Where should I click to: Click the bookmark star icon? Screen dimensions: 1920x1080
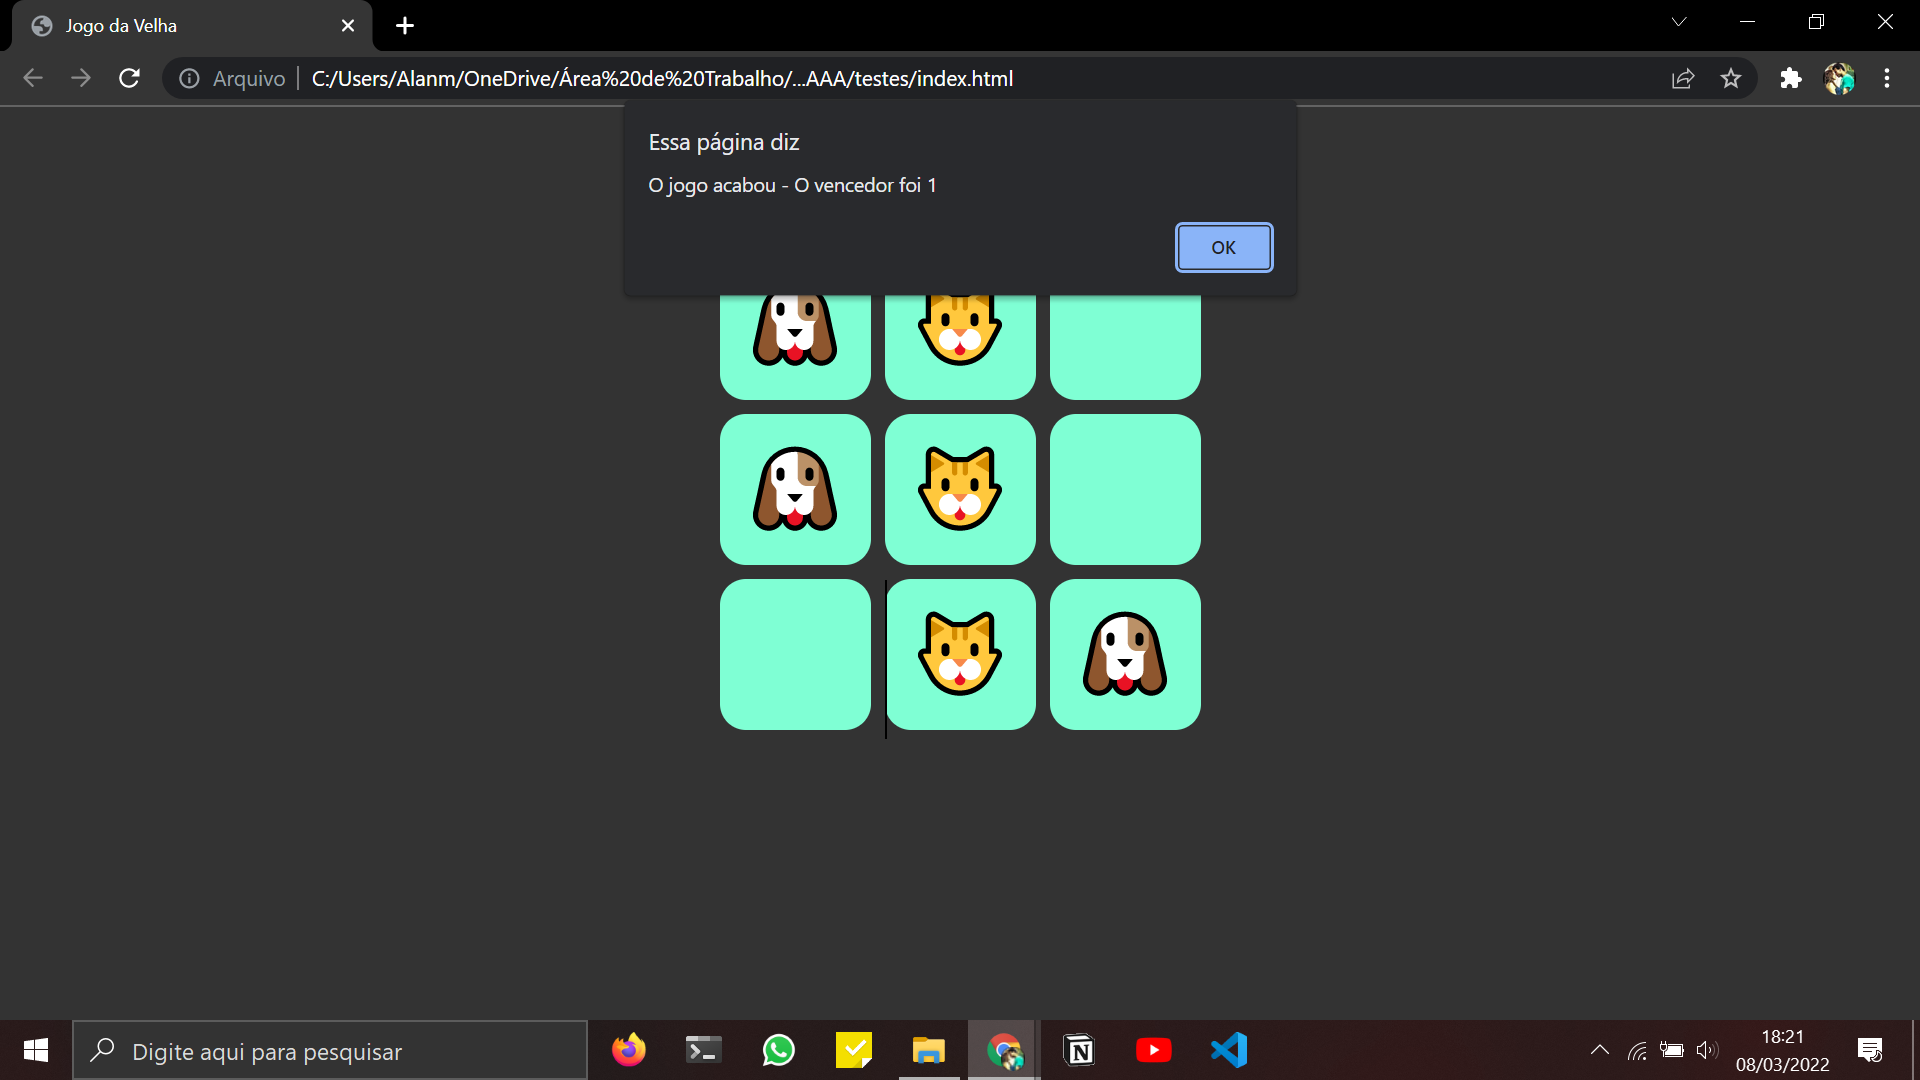click(1731, 78)
